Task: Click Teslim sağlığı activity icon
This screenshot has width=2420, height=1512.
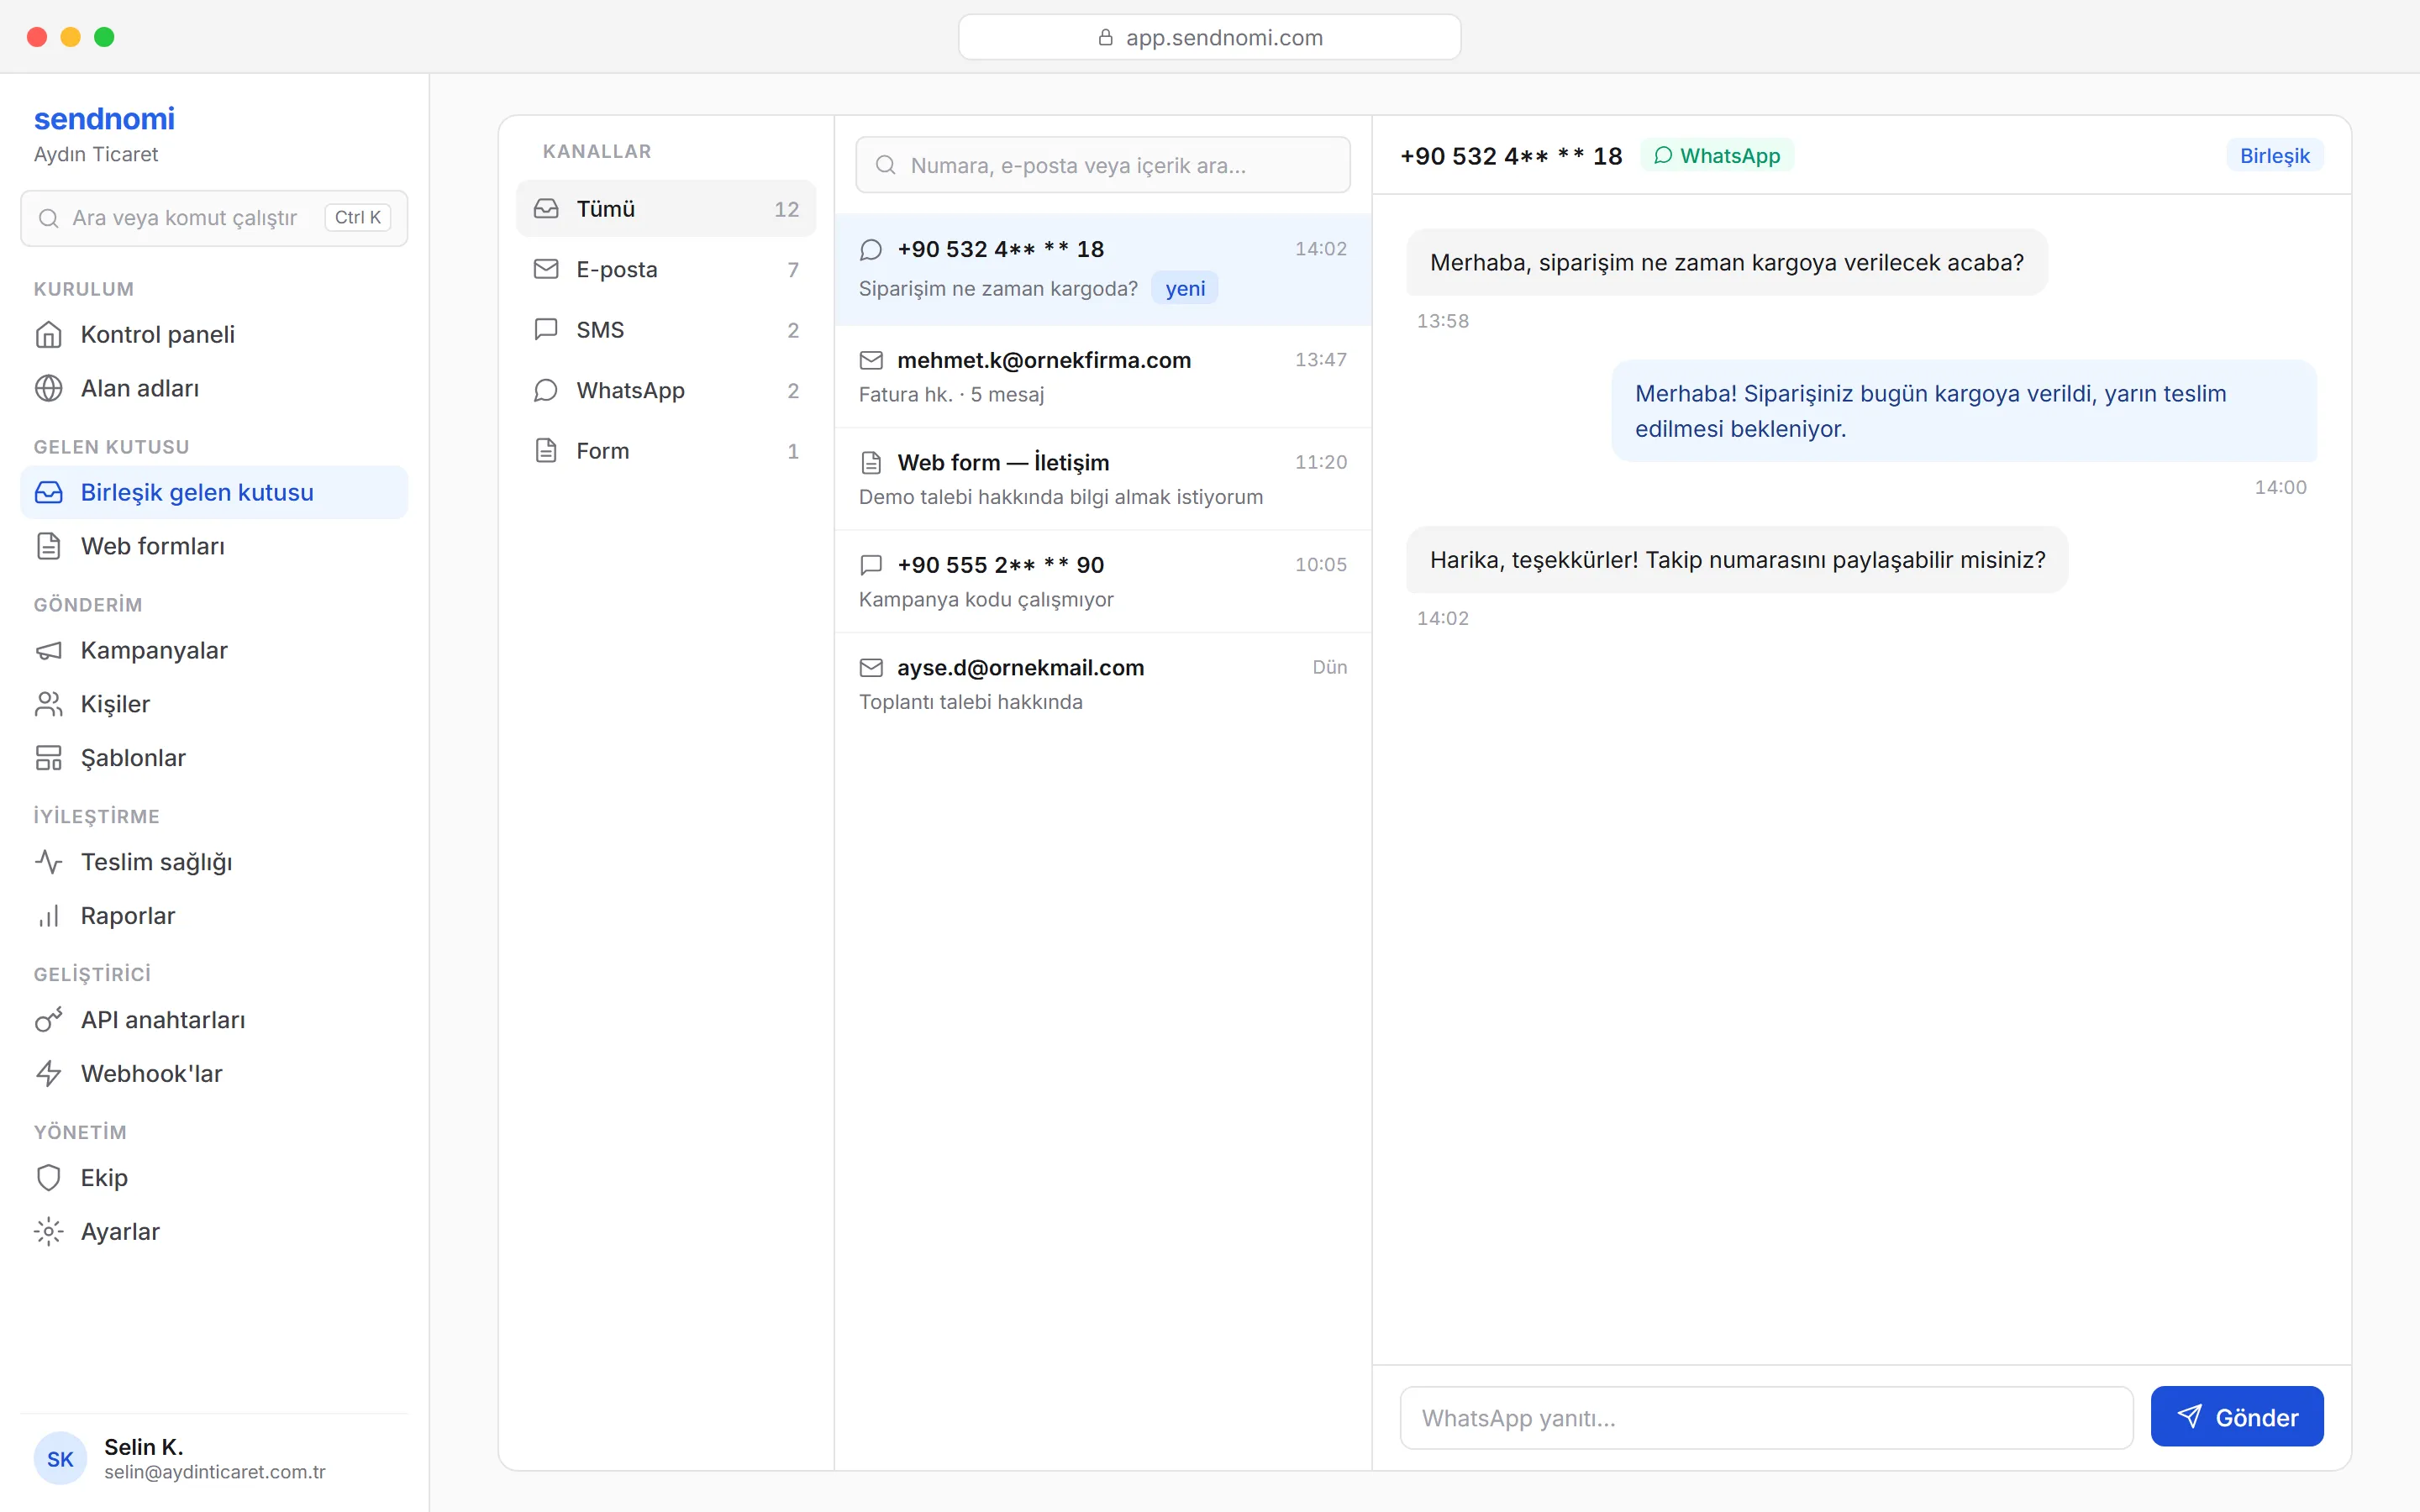Action: [x=48, y=863]
